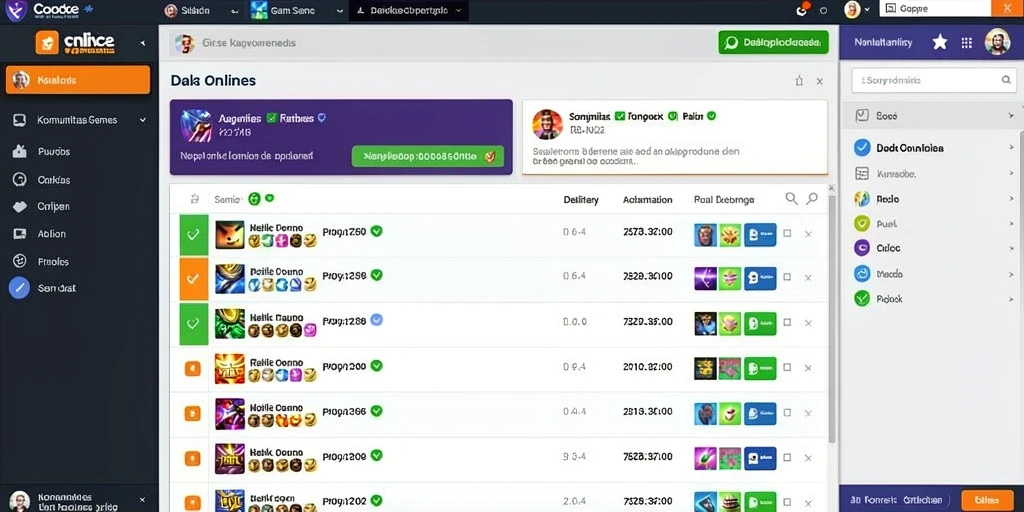Click the green Picjsk check icon in right panel
The image size is (1024, 512).
click(862, 298)
